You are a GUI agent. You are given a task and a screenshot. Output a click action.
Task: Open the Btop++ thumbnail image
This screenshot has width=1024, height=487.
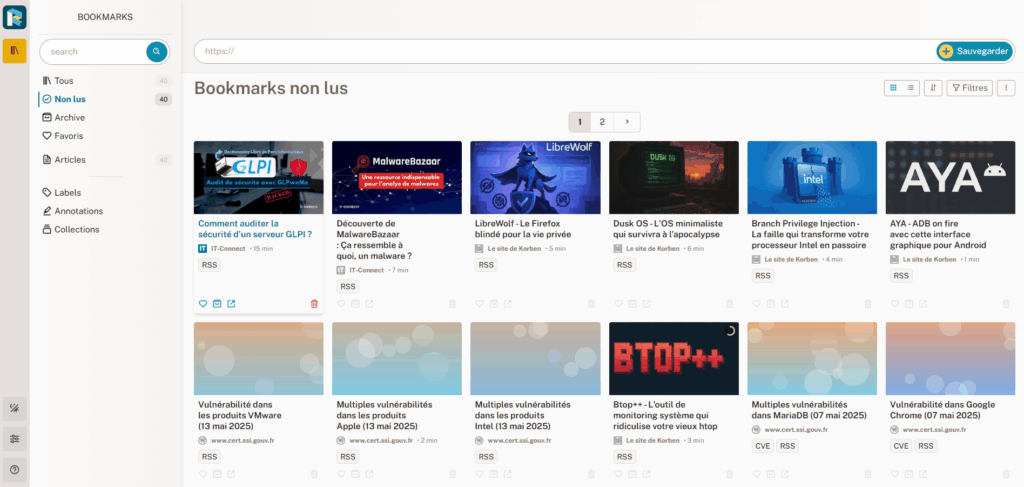tap(674, 358)
